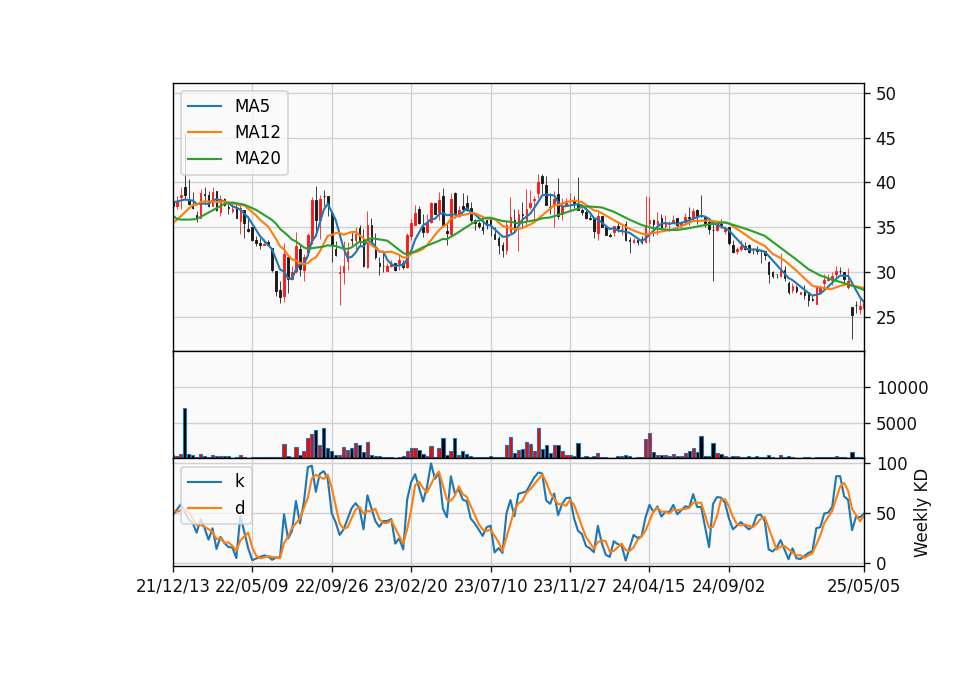Click the price axis value 50
This screenshot has width=960, height=690.
(886, 94)
